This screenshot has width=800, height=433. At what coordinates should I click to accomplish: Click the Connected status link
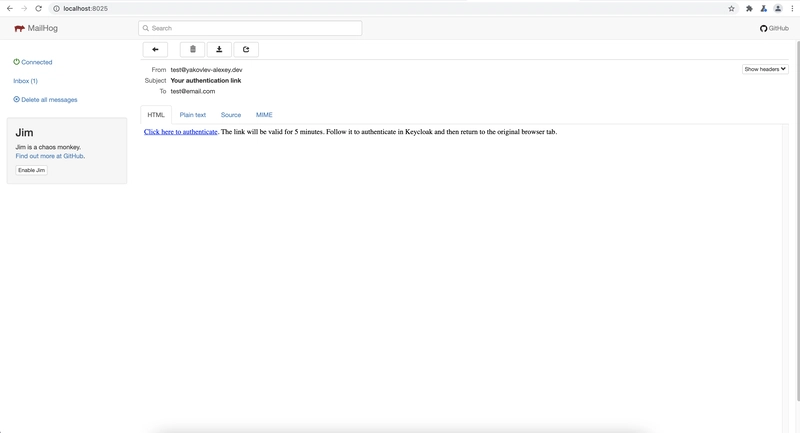33,62
